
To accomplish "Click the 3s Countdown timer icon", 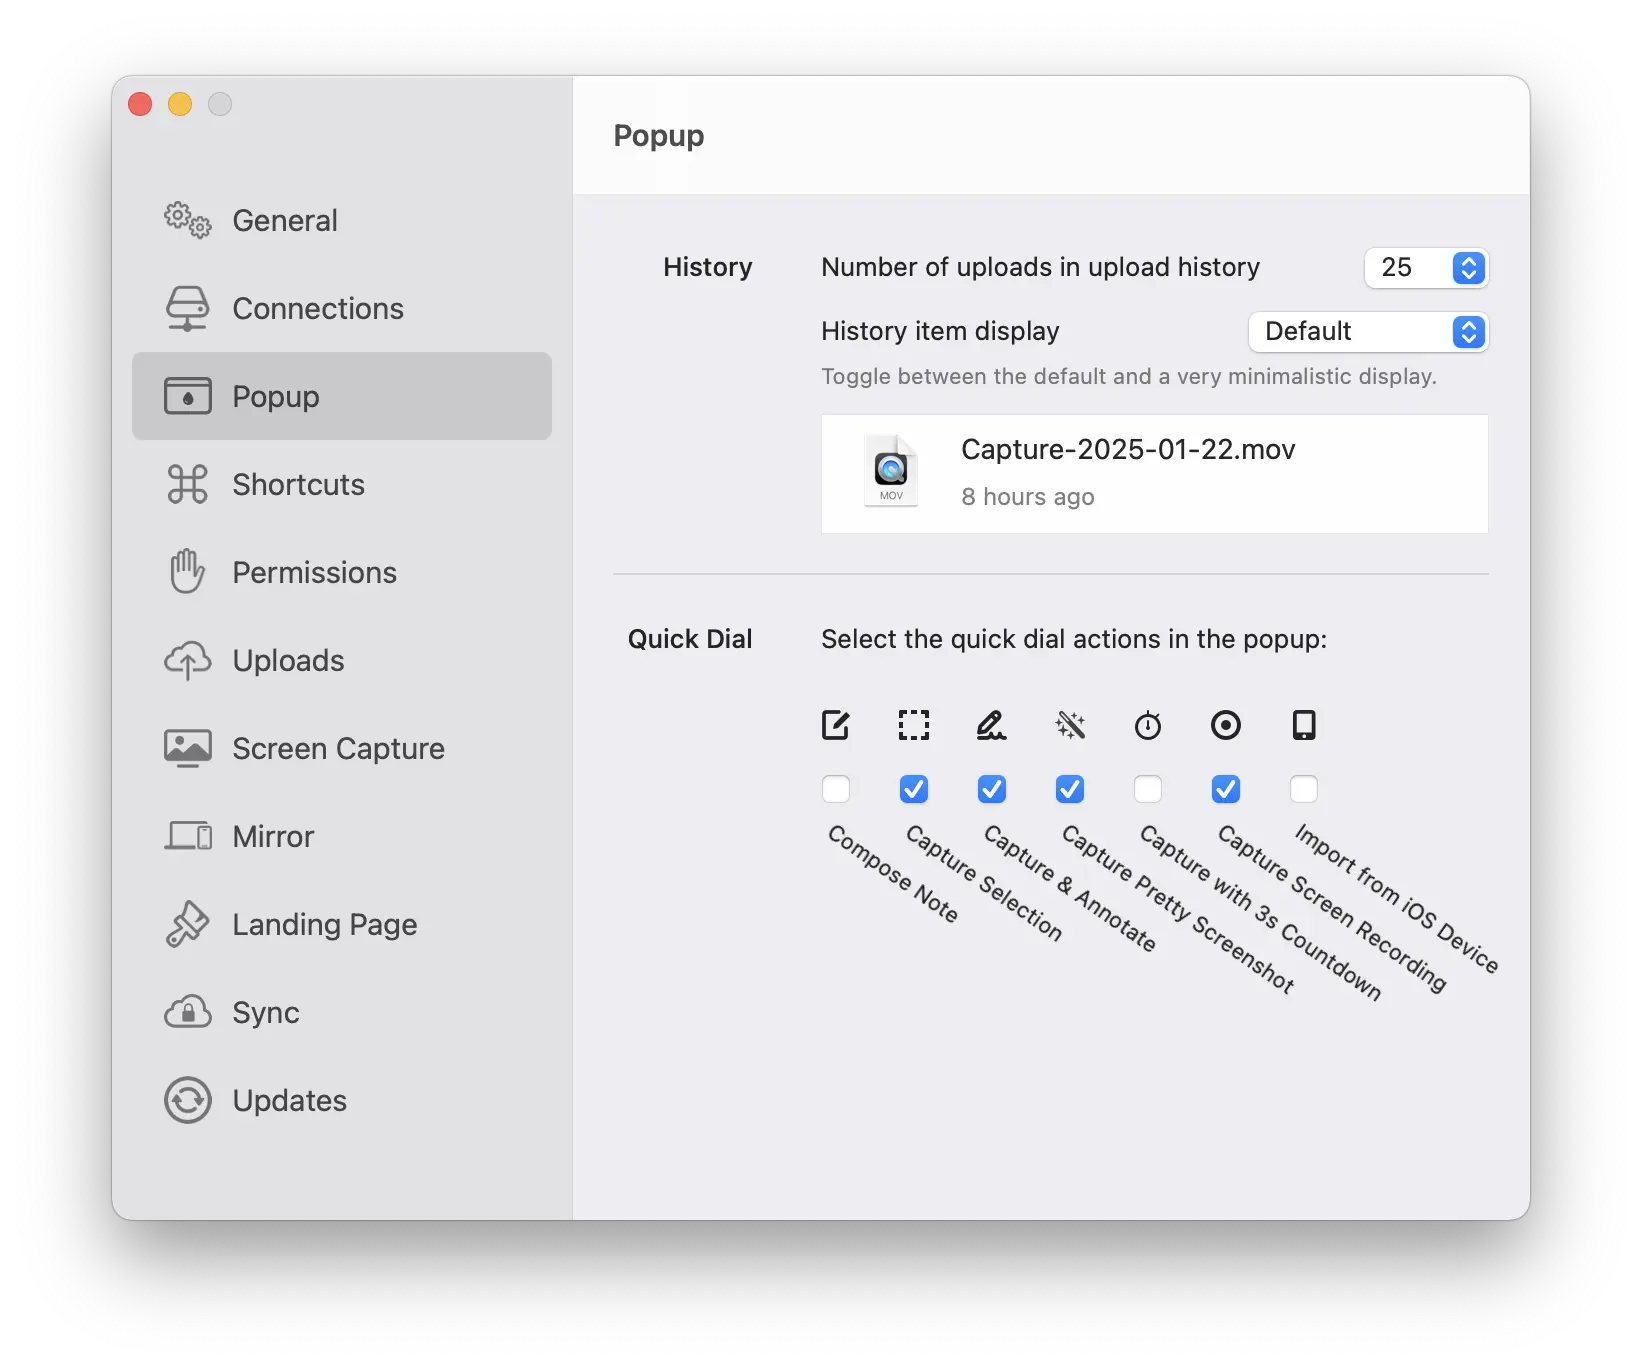I will [x=1148, y=725].
